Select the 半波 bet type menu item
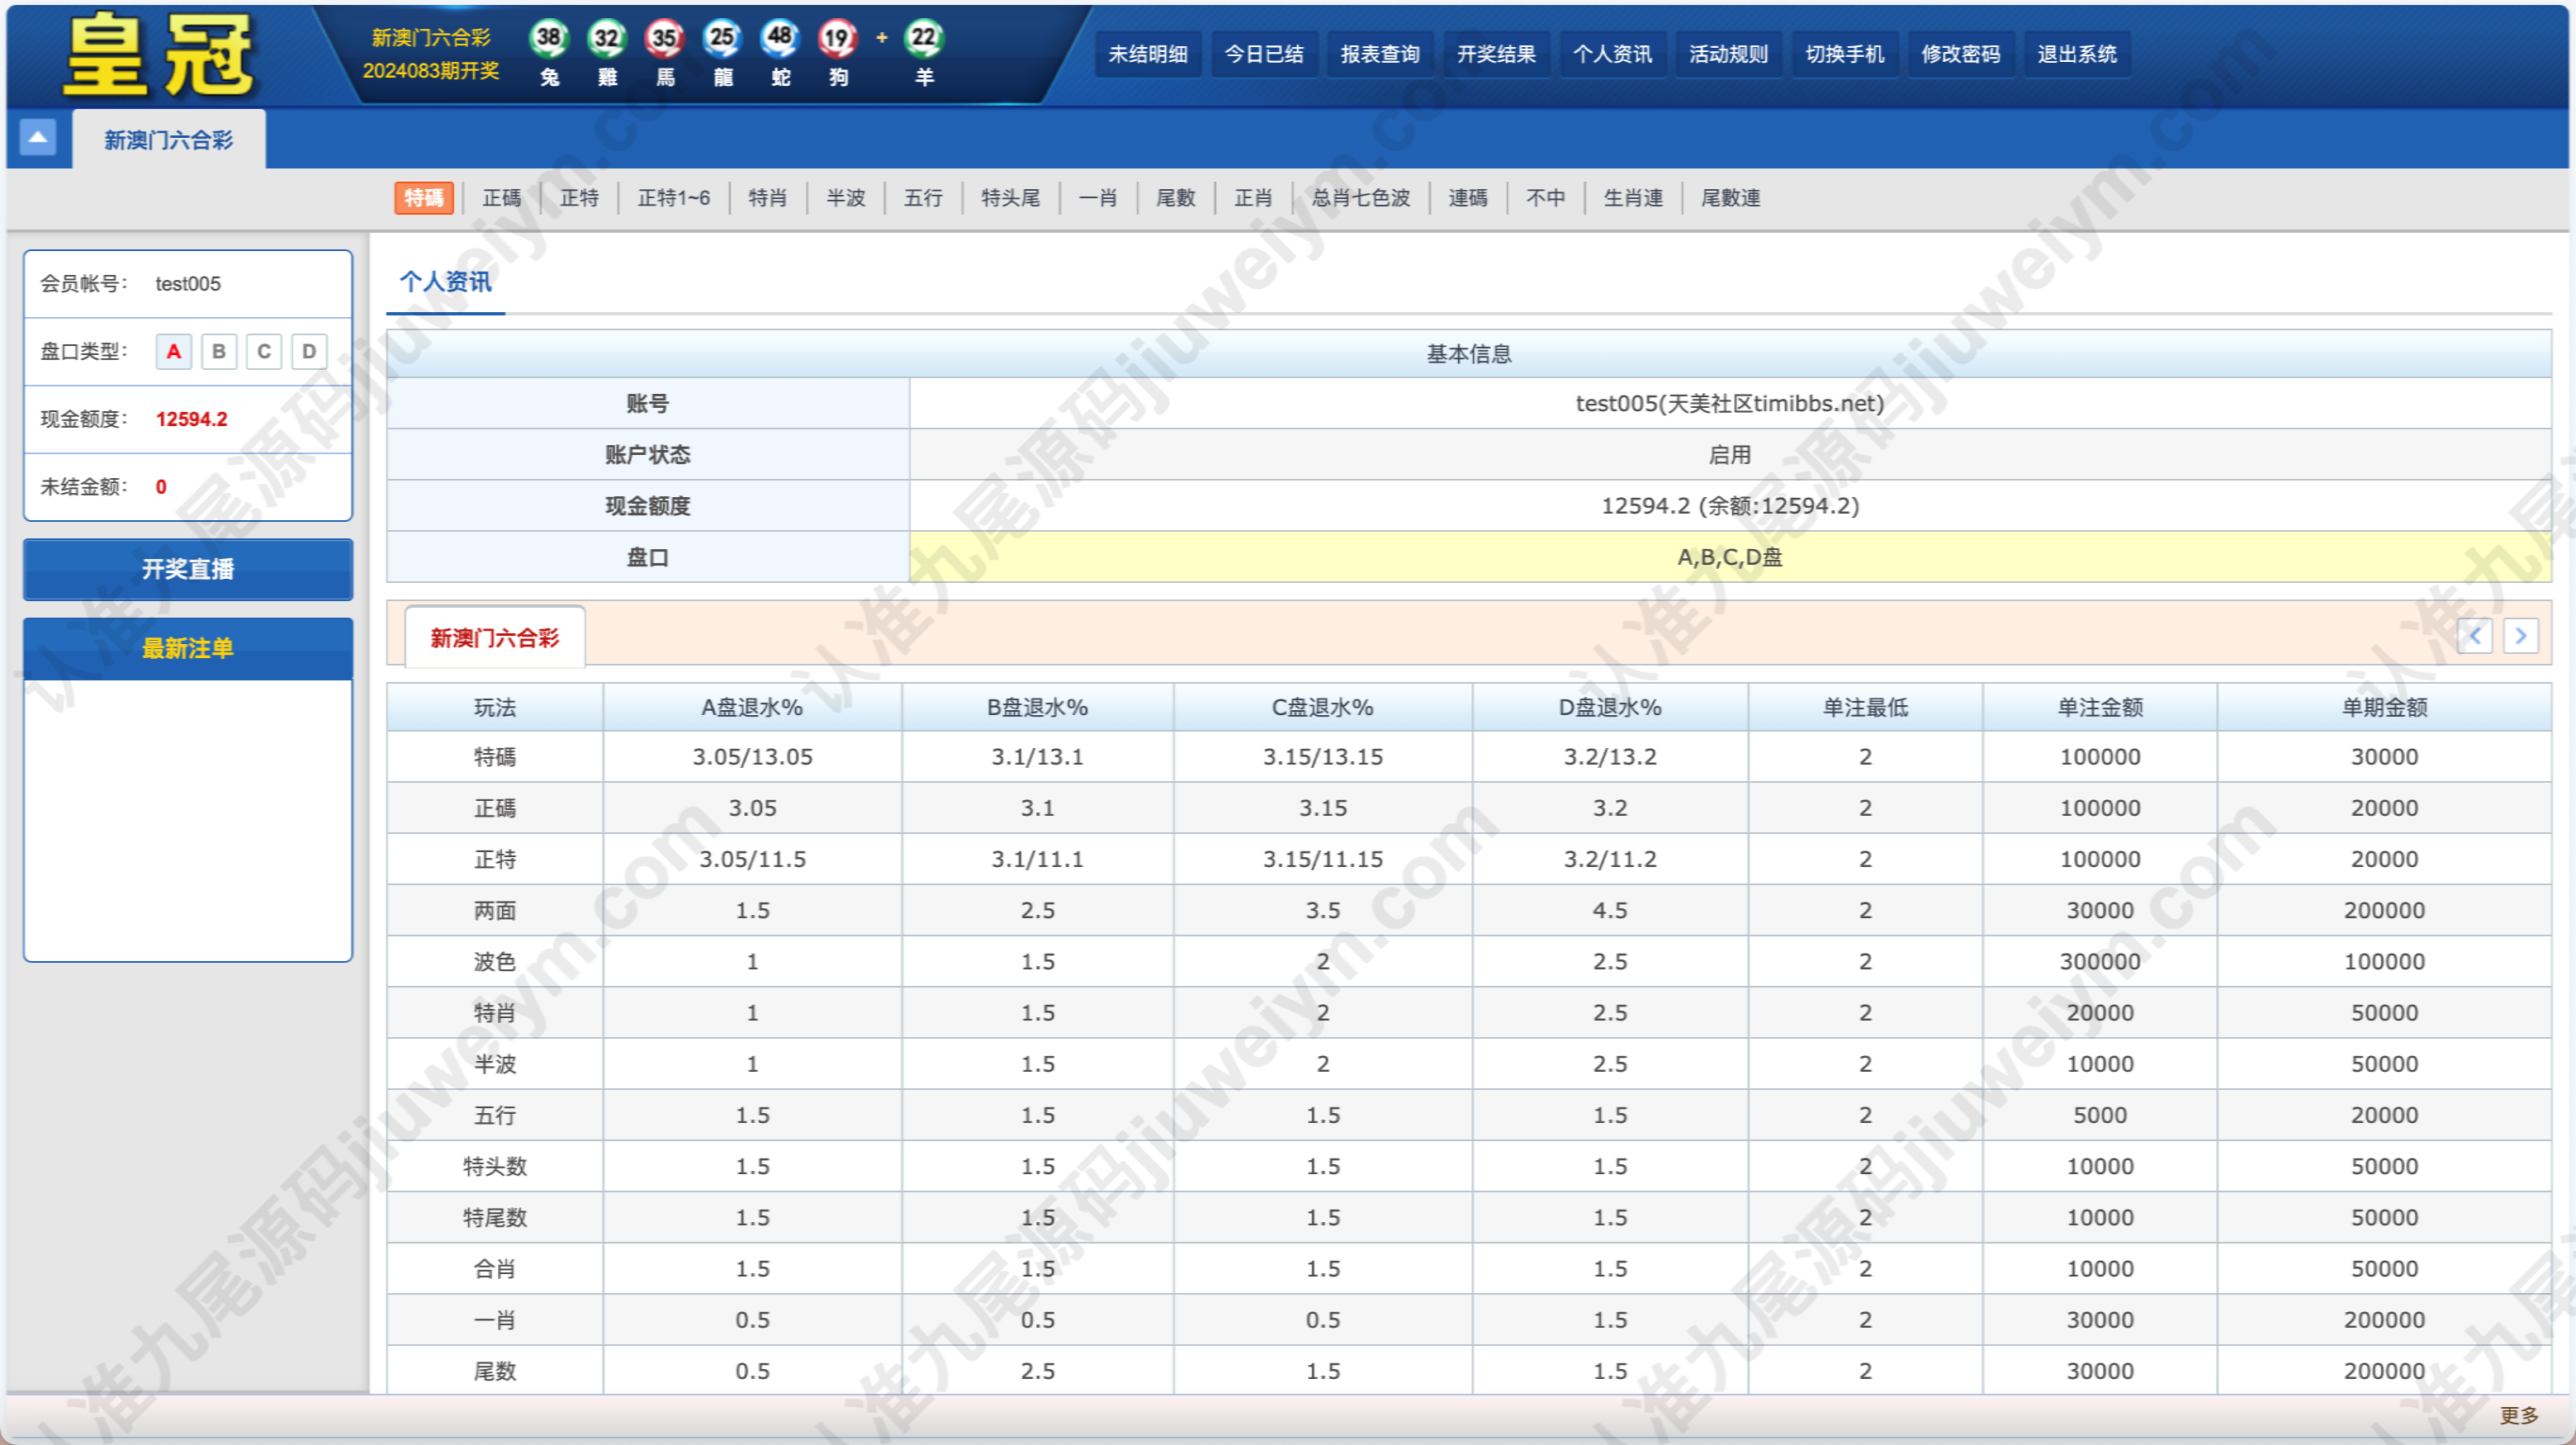This screenshot has height=1445, width=2576. tap(846, 198)
